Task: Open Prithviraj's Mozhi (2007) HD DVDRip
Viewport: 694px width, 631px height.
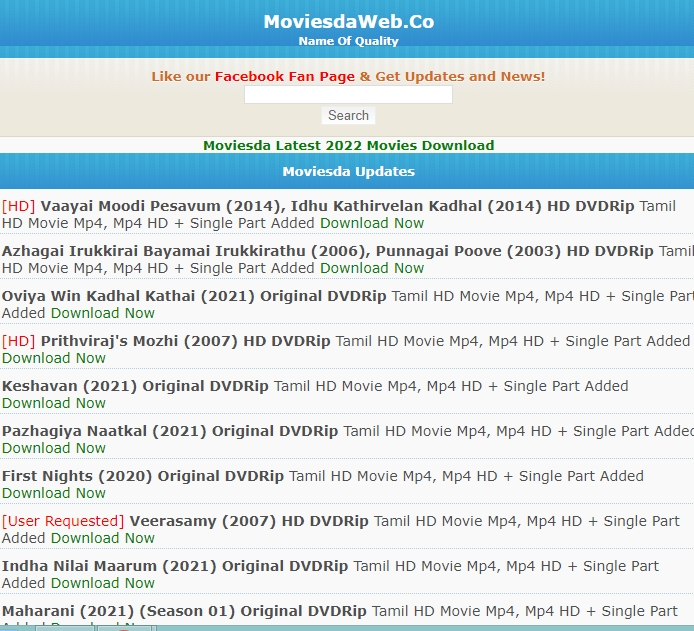Action: tap(185, 341)
